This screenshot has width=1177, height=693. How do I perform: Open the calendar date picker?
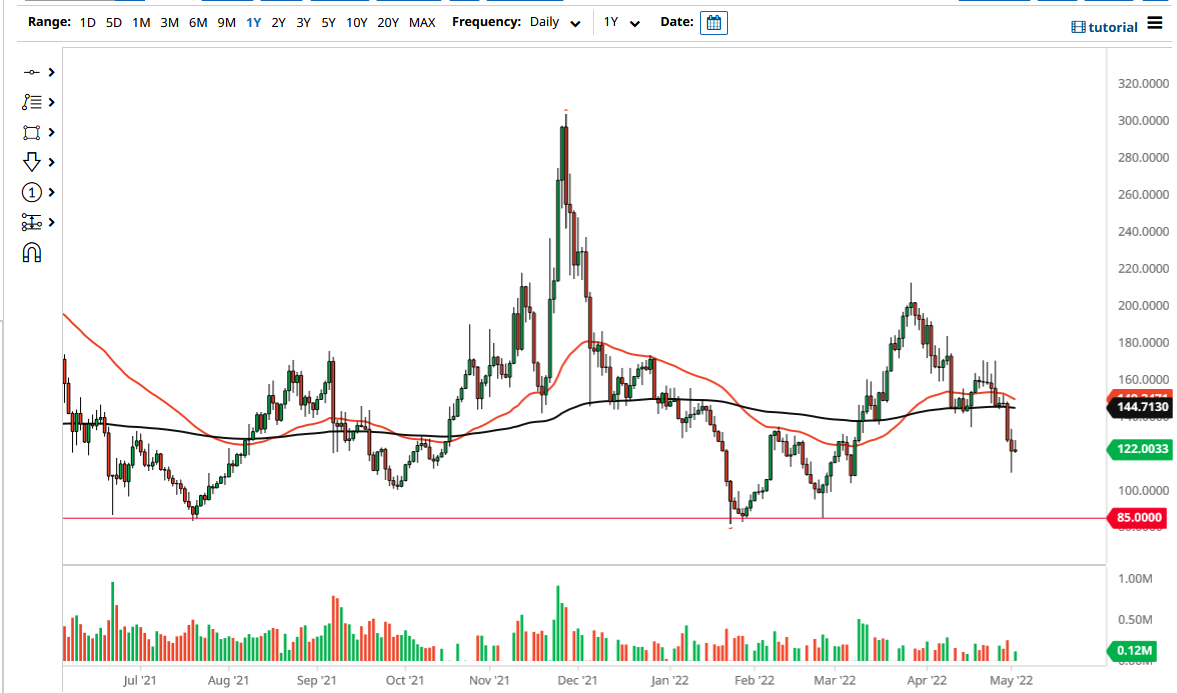[x=713, y=22]
